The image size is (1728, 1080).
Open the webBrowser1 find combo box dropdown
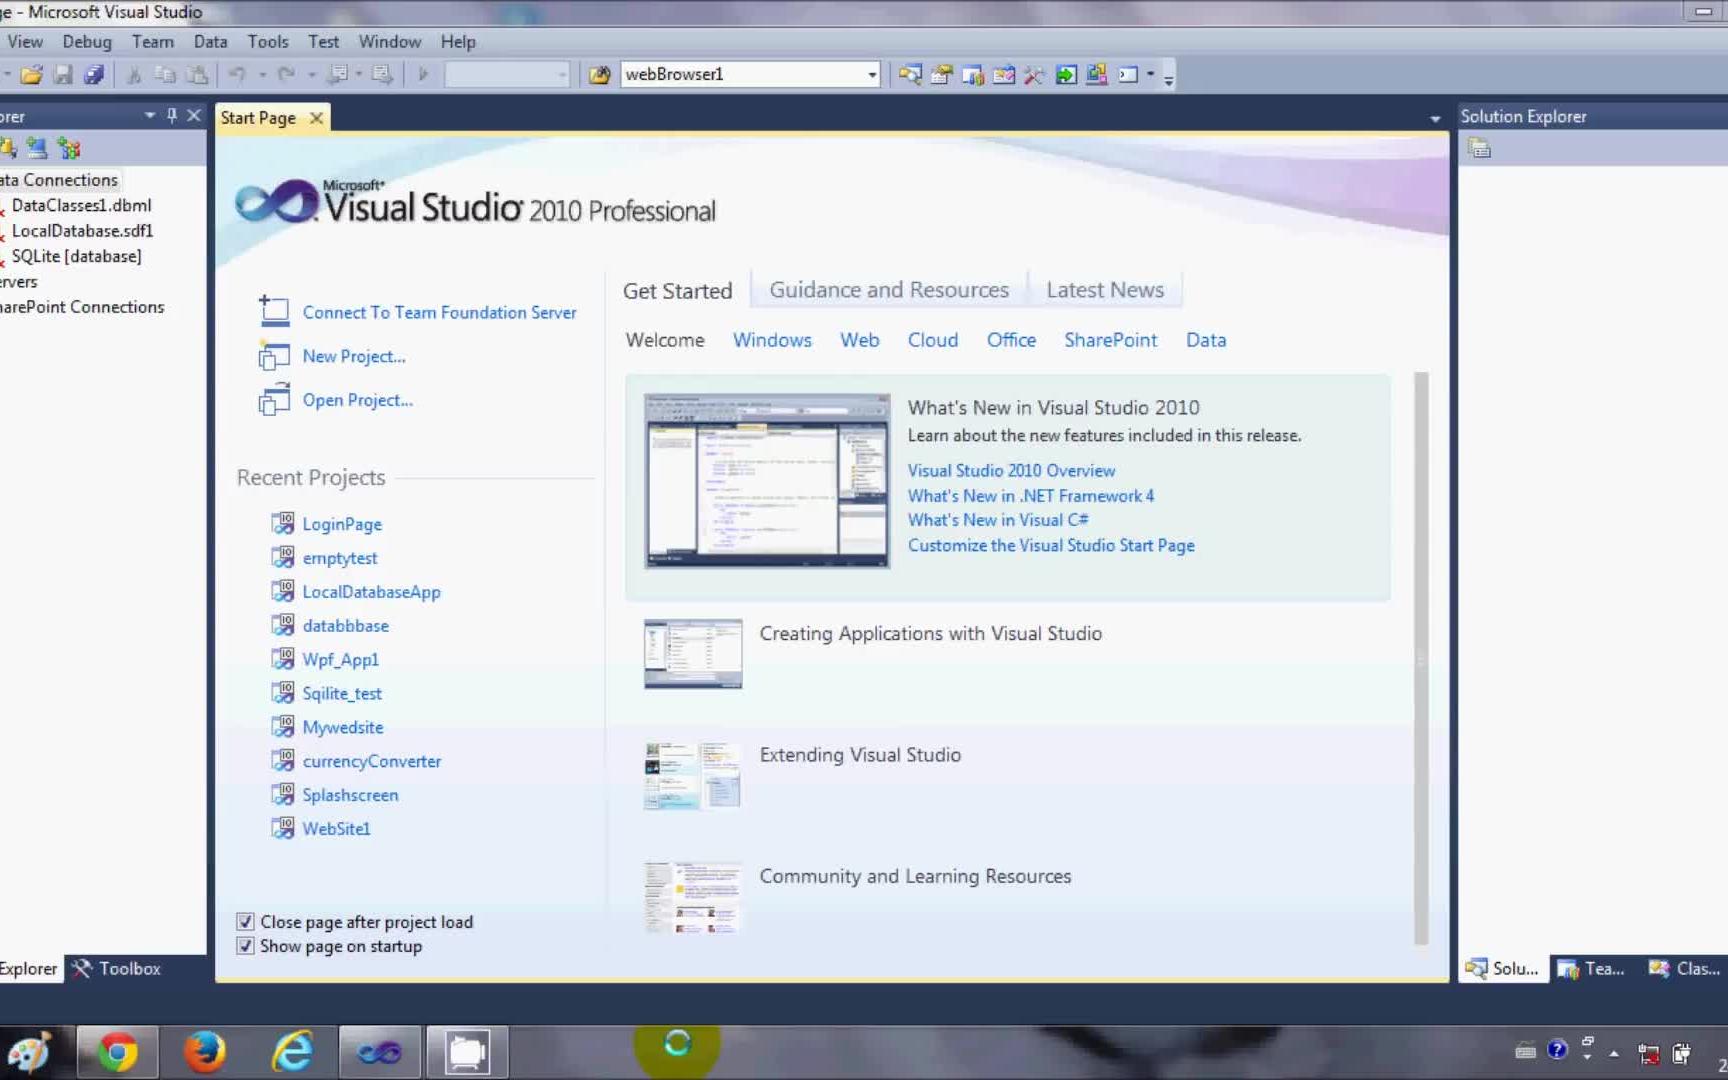(x=872, y=74)
